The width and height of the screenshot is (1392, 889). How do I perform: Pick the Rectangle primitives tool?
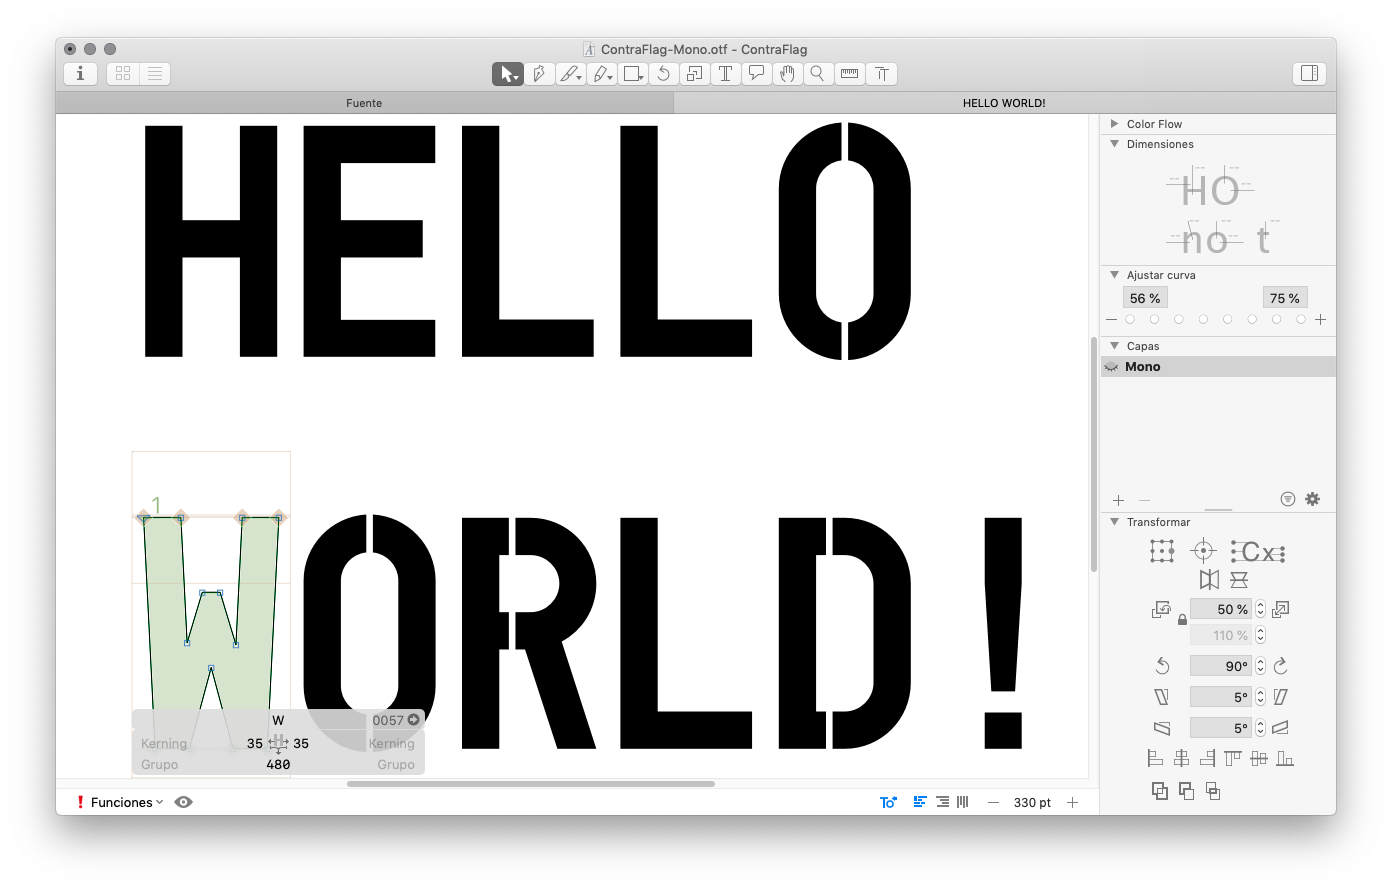point(632,74)
